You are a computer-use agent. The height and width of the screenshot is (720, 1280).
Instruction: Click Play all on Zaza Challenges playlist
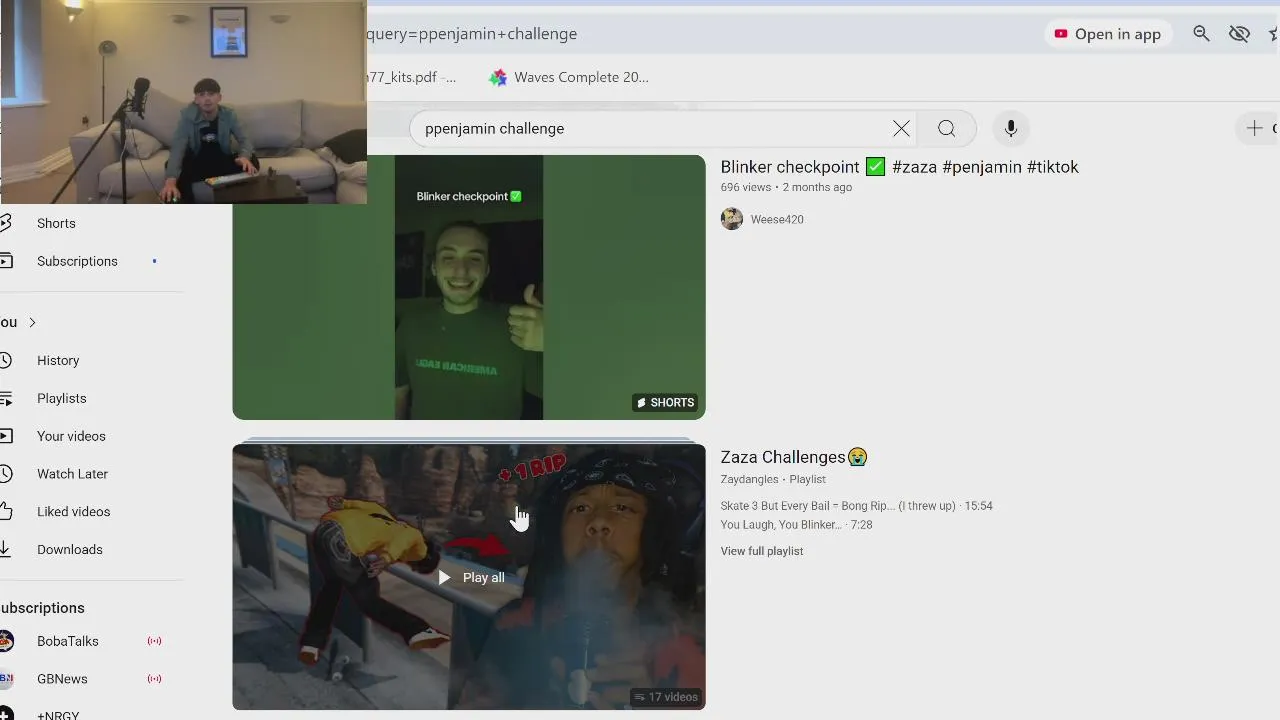[x=471, y=577]
